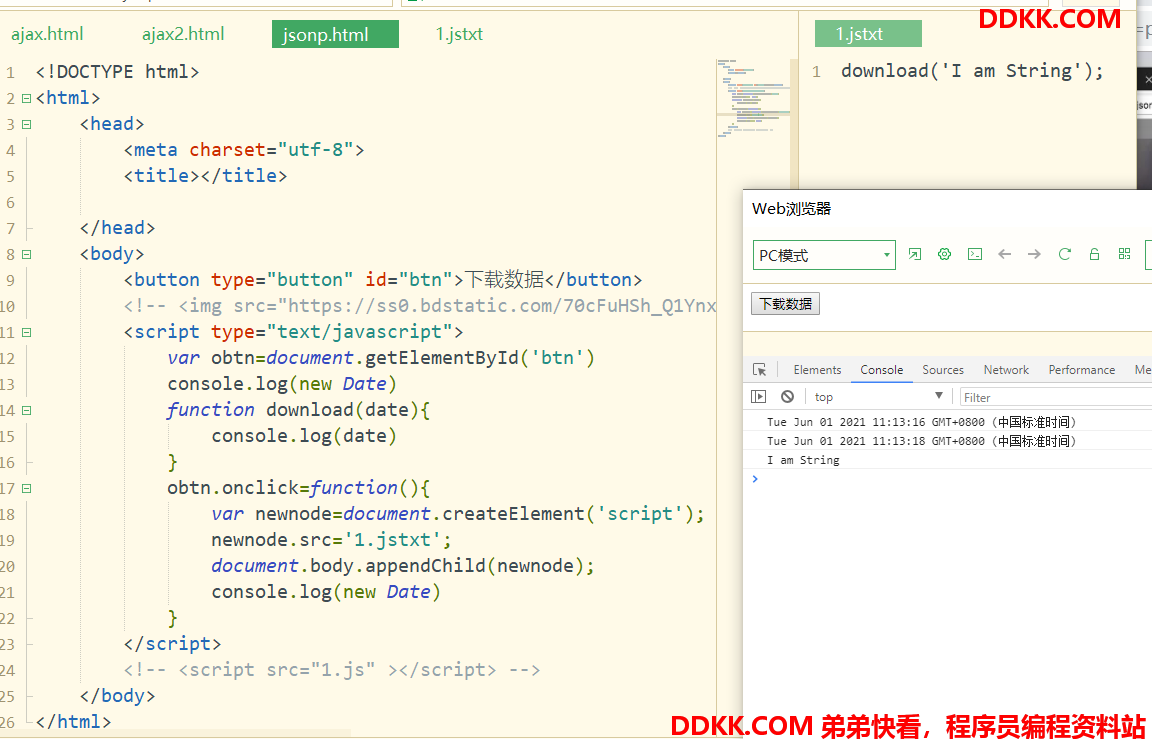Open the Network DevTools tab
The height and width of the screenshot is (739, 1152).
tap(1006, 370)
